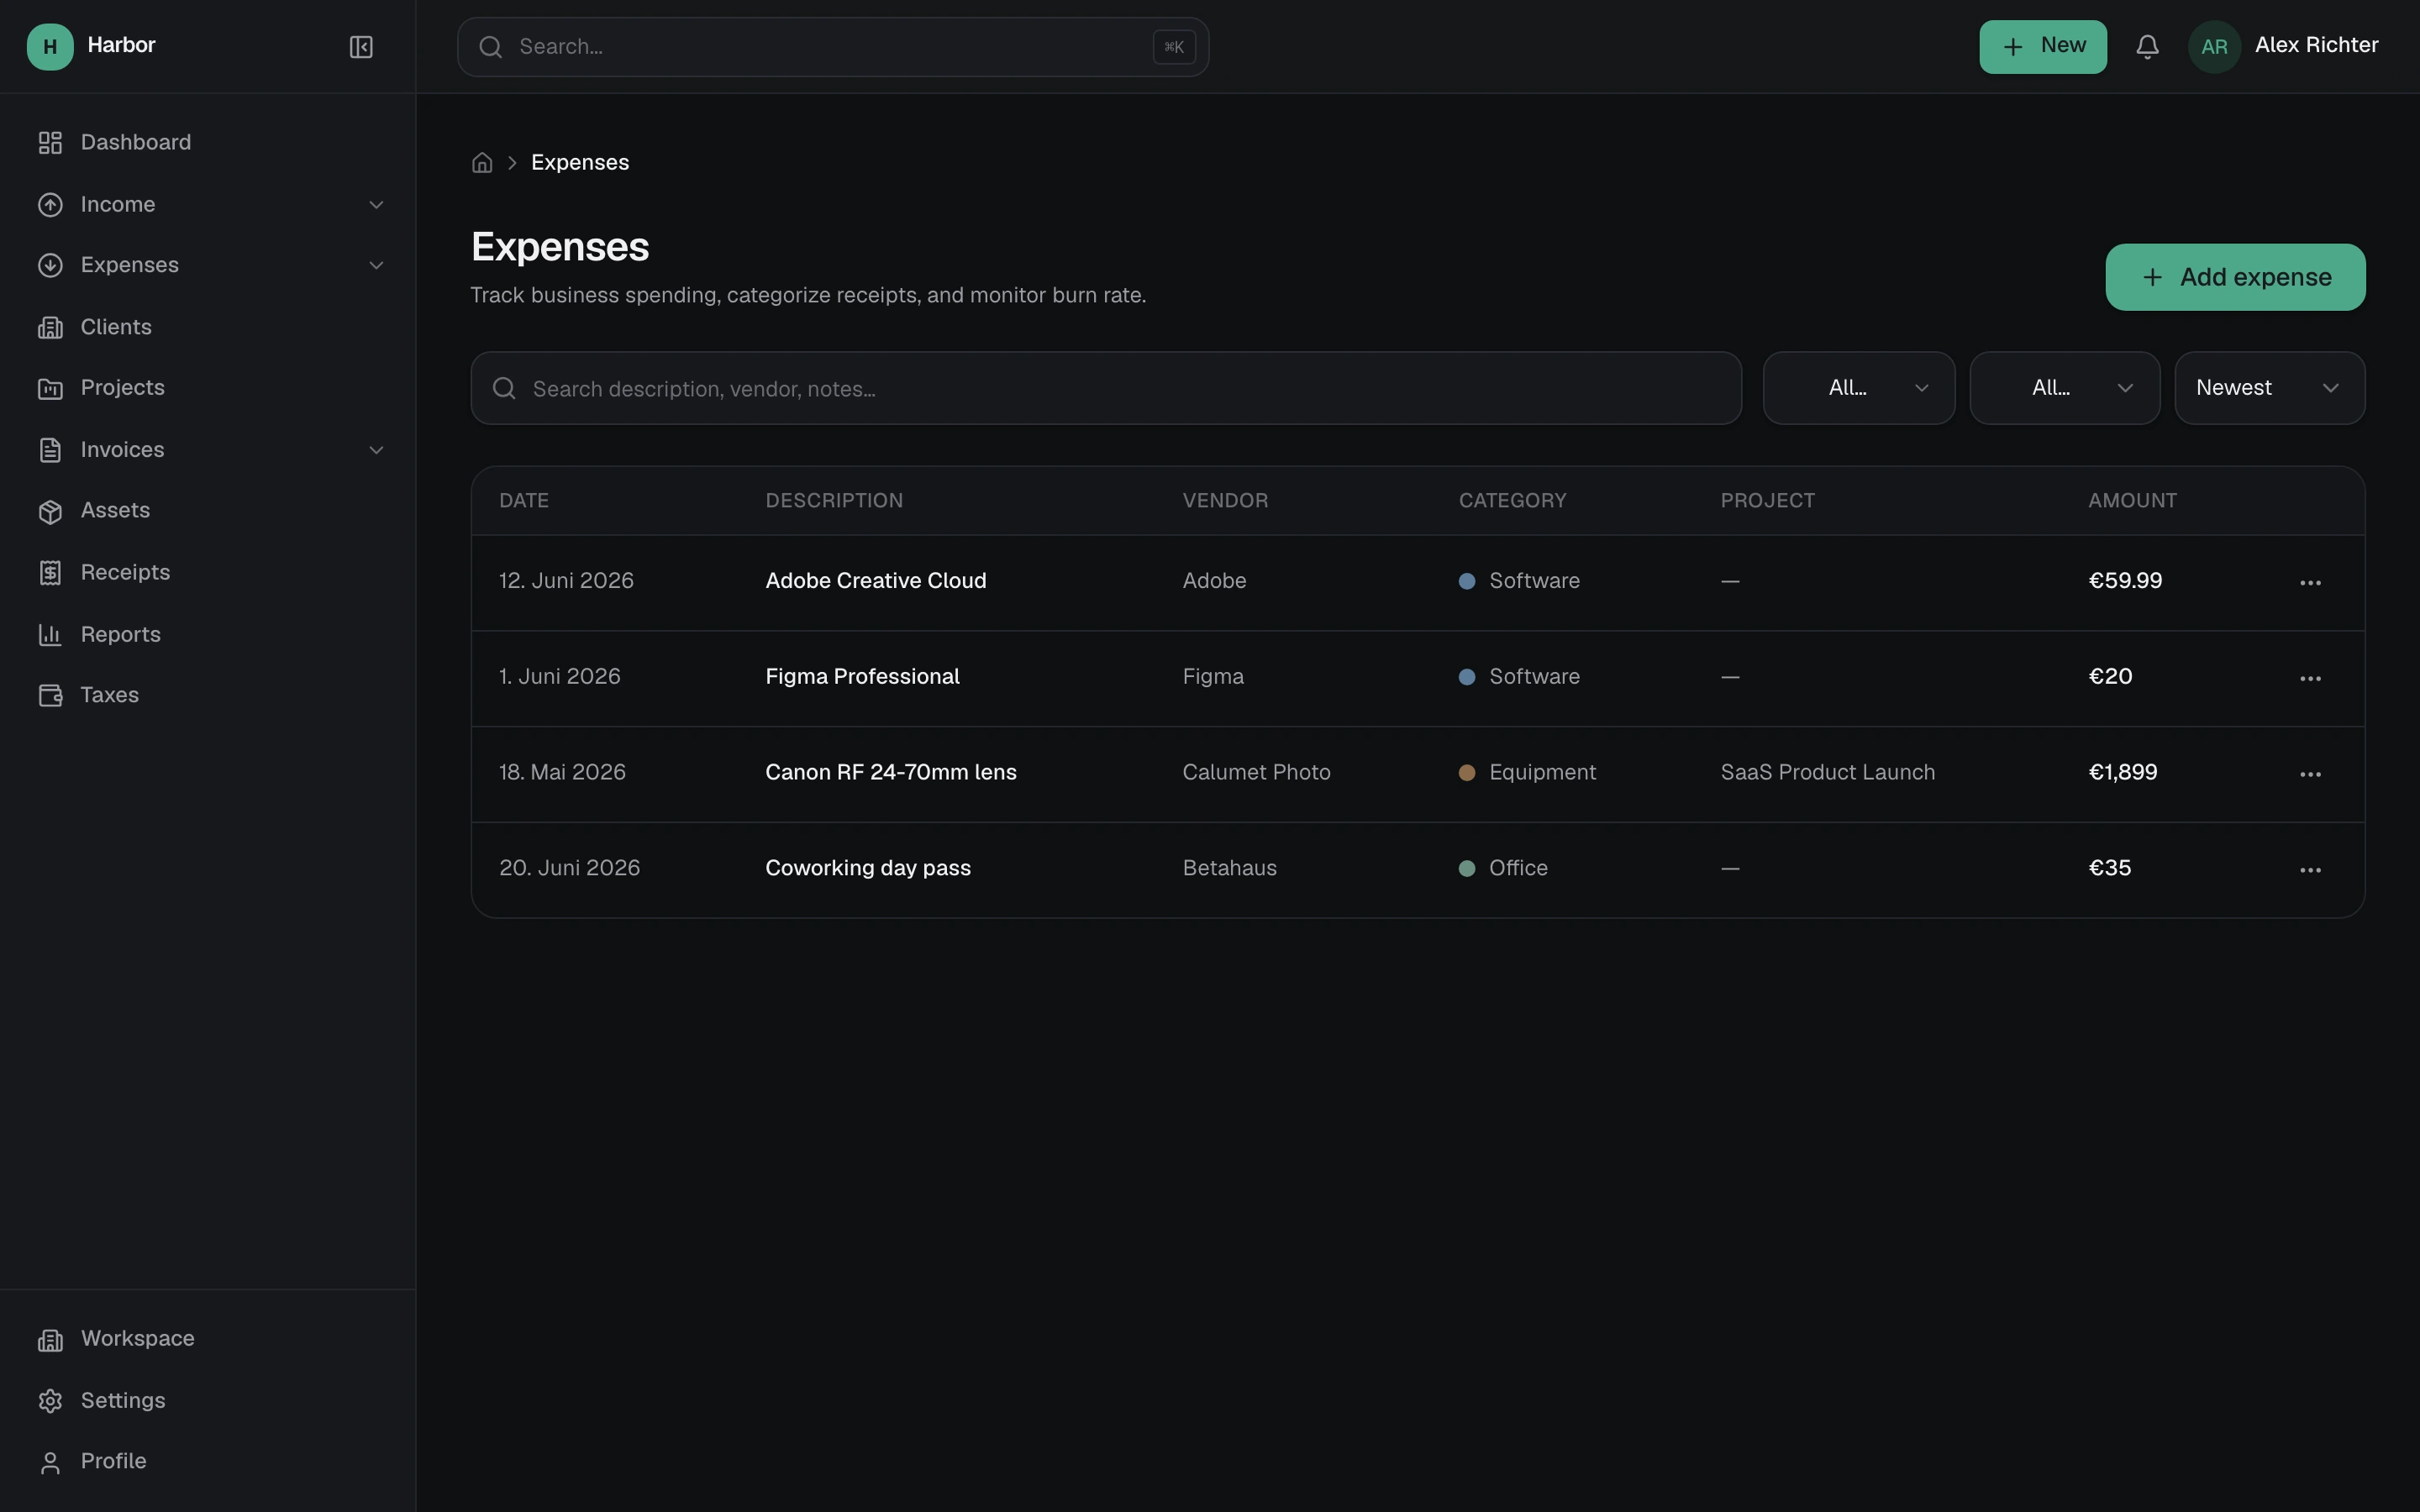Click the €1,899 amount
The image size is (2420, 1512).
point(2122,773)
